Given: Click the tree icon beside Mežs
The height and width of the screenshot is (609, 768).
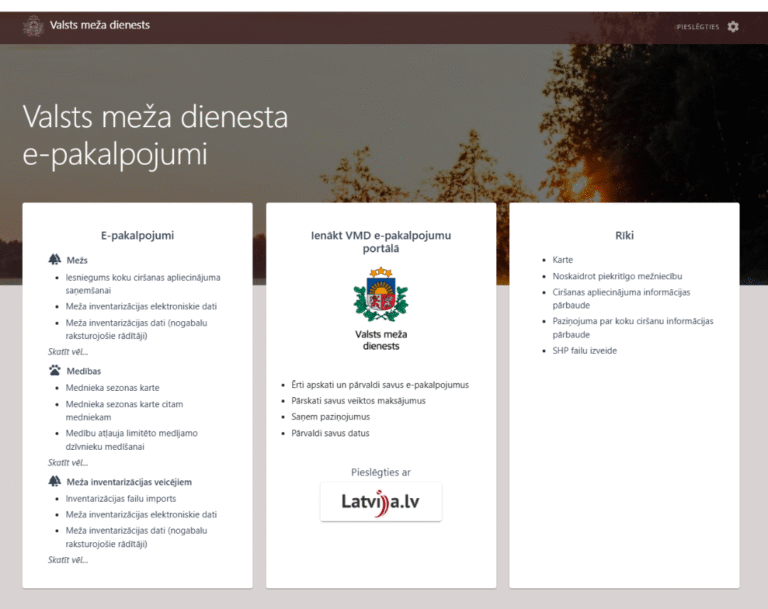Looking at the screenshot, I should point(55,260).
